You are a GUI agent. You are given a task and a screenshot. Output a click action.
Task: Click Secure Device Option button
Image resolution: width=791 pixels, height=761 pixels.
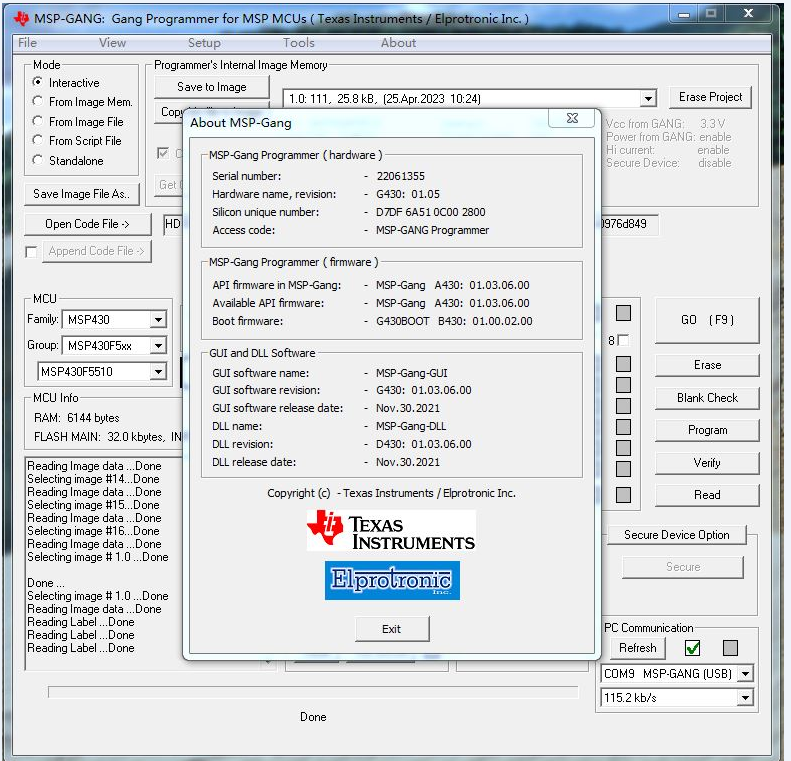(x=676, y=535)
